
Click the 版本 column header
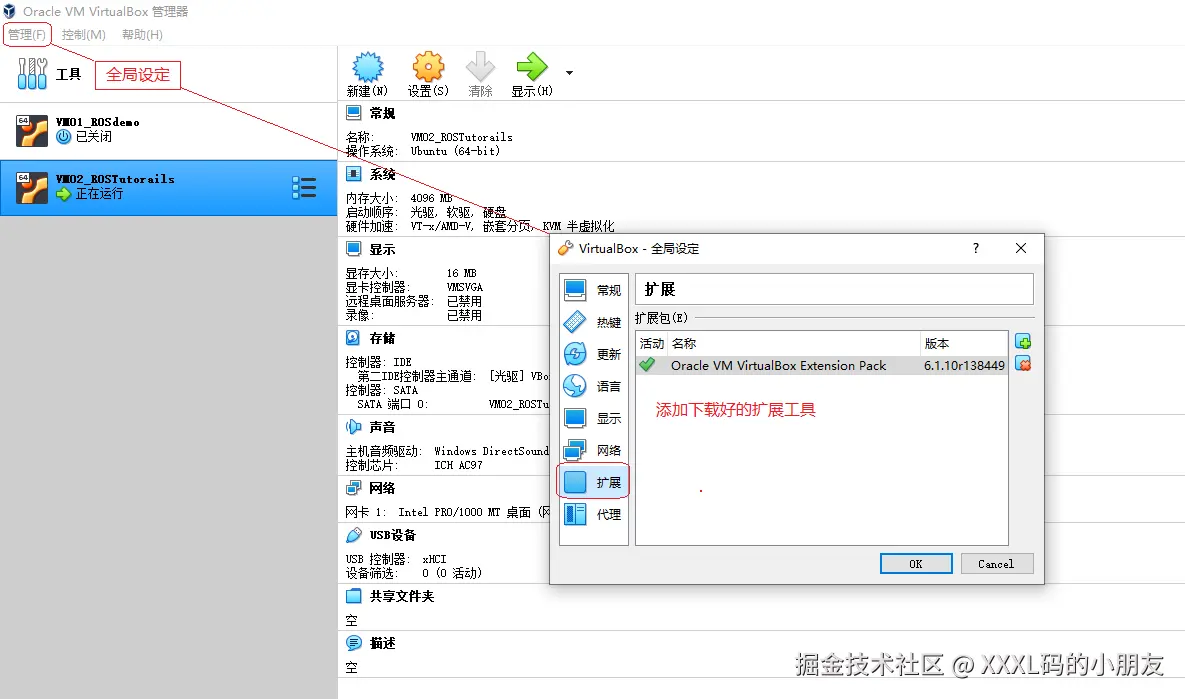point(964,344)
